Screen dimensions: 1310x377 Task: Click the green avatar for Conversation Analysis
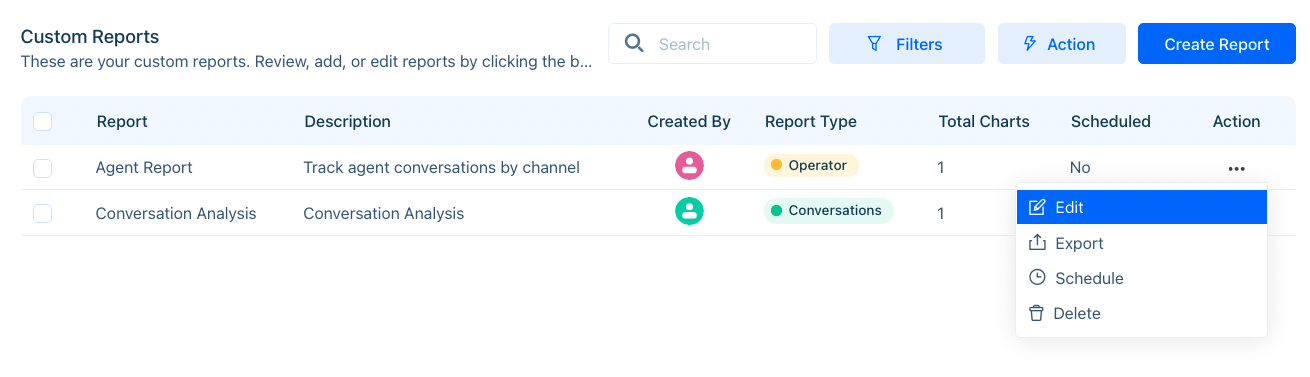[689, 211]
